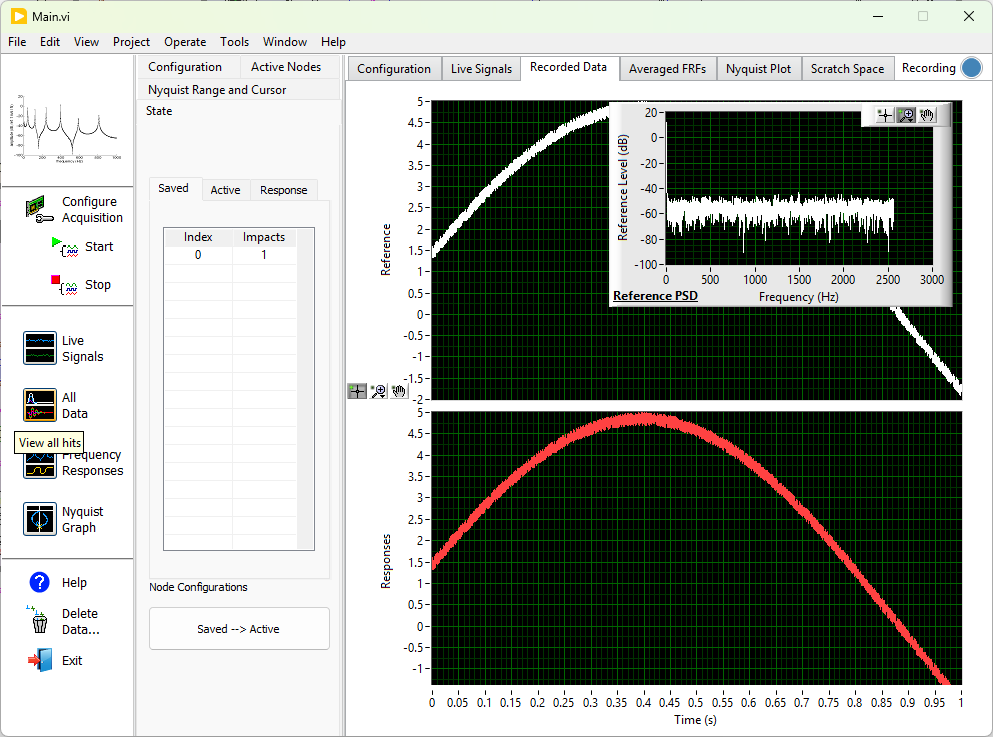Switch to the Live Signals tab
This screenshot has height=737, width=993.
pyautogui.click(x=481, y=68)
